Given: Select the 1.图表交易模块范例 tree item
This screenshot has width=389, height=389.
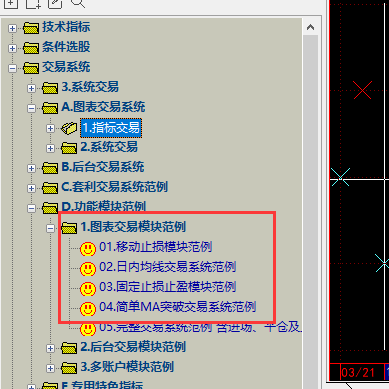Looking at the screenshot, I should pos(133,227).
